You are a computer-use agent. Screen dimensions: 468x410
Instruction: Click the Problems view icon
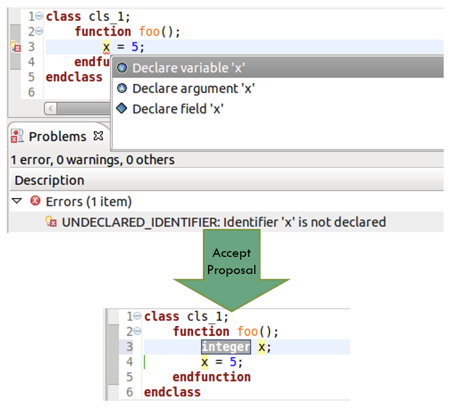(x=17, y=136)
